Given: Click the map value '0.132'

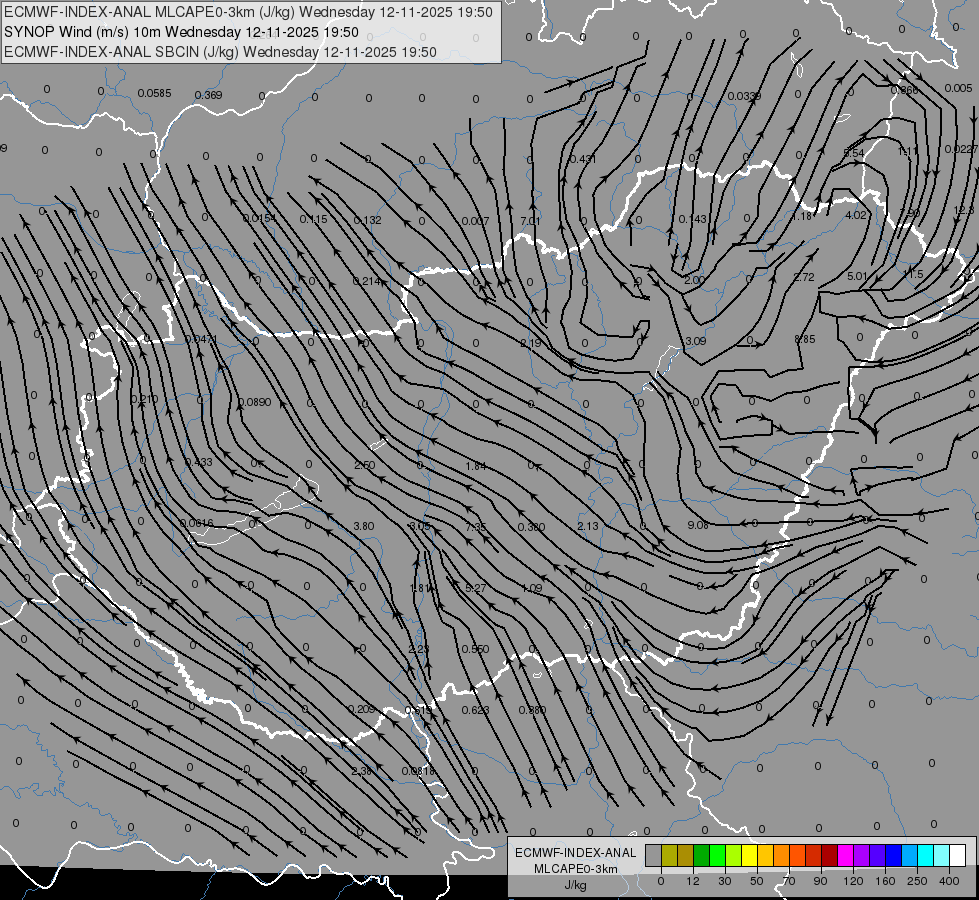Looking at the screenshot, I should click(x=367, y=220).
